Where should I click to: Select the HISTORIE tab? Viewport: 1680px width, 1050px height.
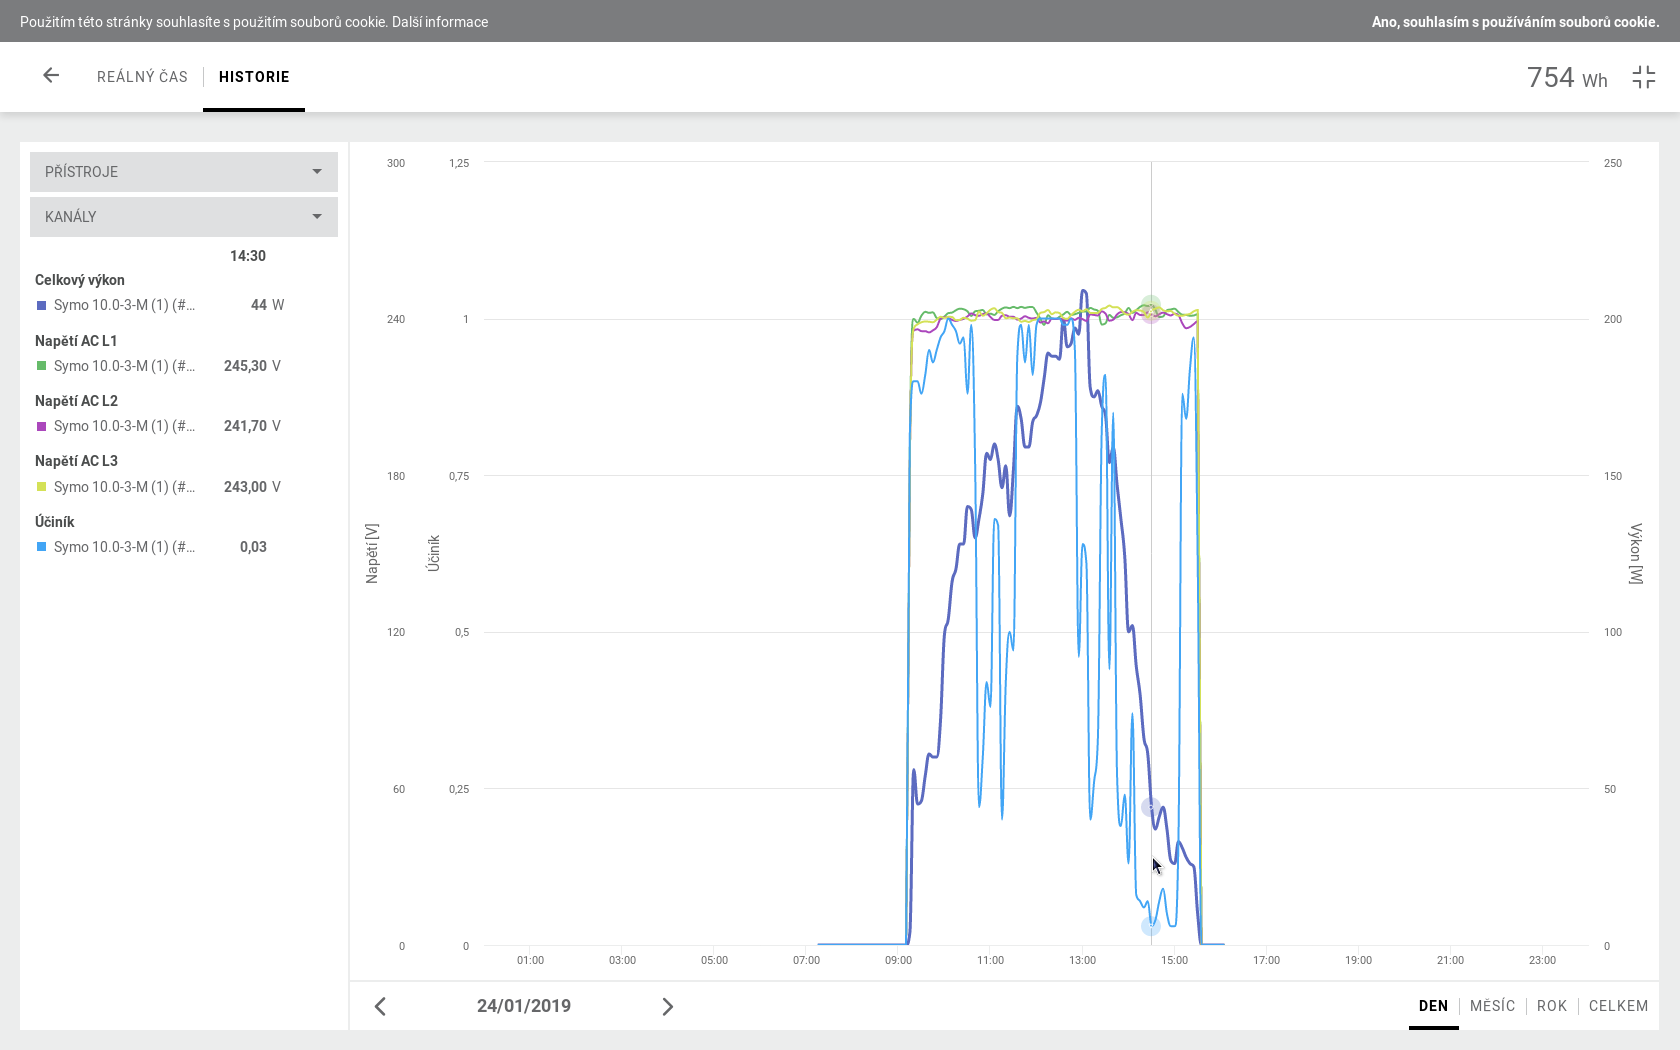tap(254, 77)
